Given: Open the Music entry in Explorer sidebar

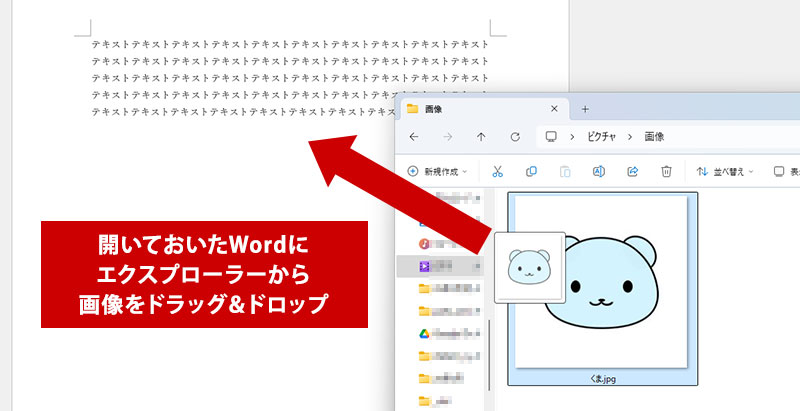Looking at the screenshot, I should (x=449, y=244).
